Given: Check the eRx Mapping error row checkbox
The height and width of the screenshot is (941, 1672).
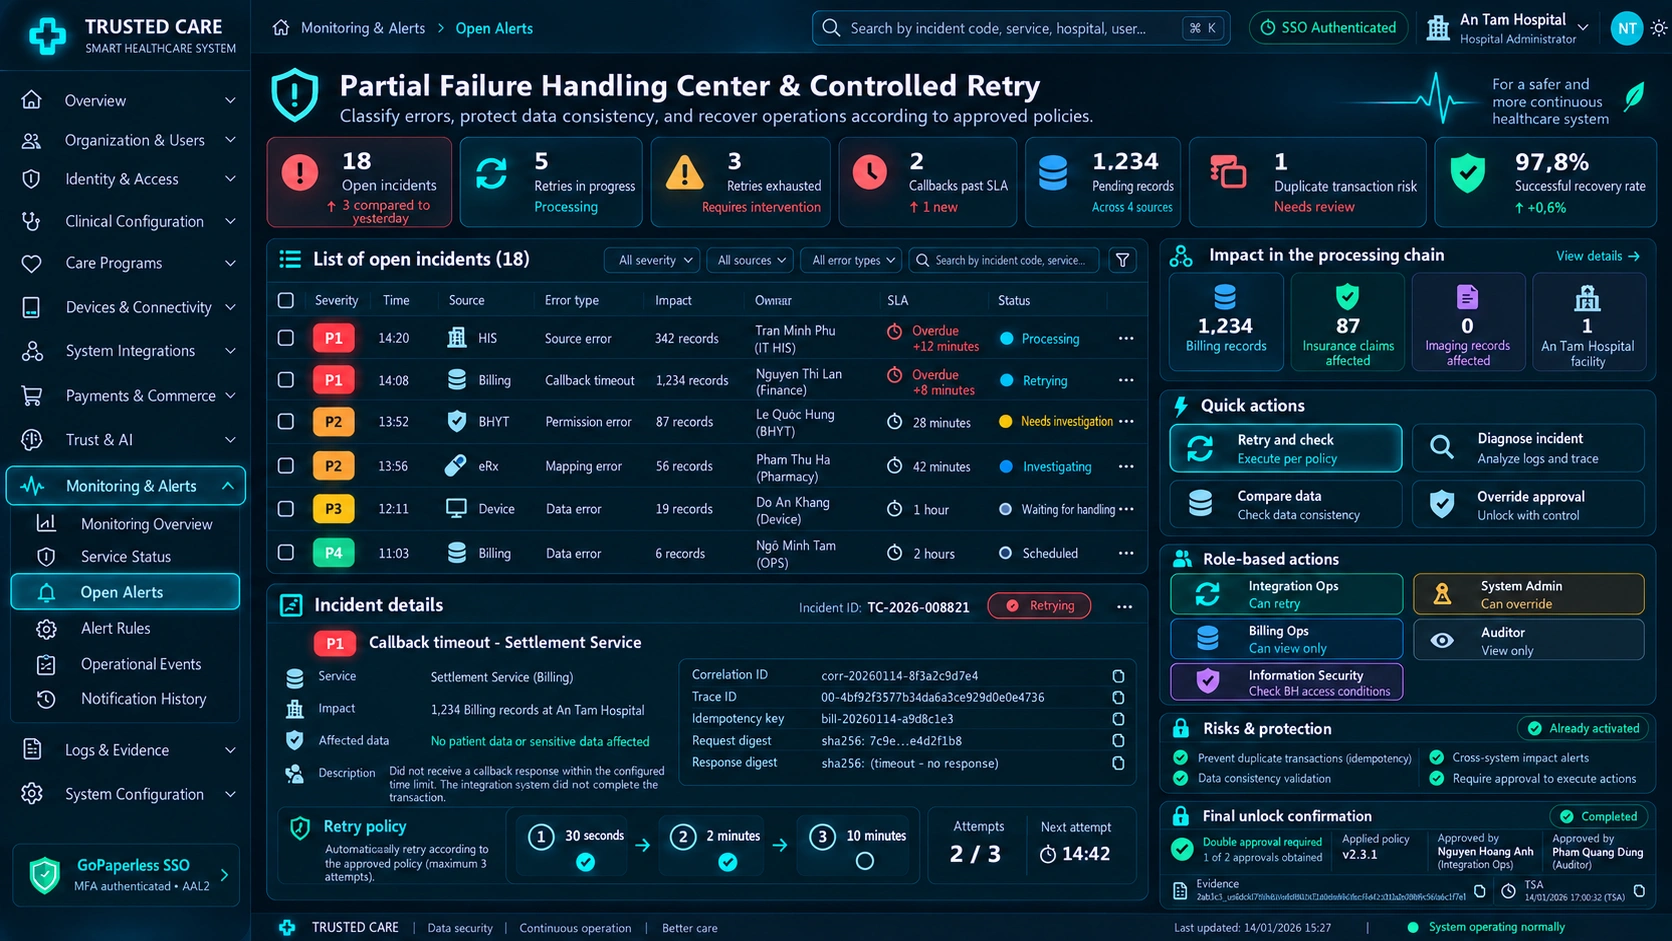Looking at the screenshot, I should click(x=286, y=466).
